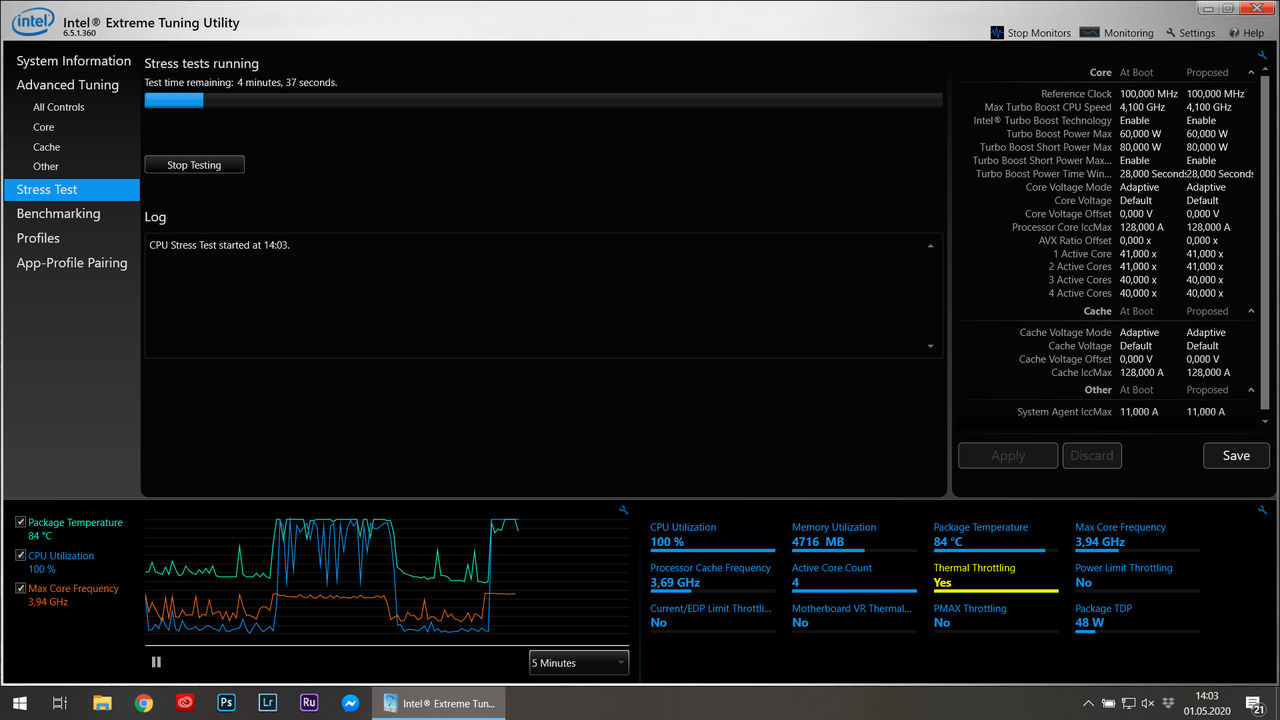Screen dimensions: 1280x720
Task: Open the Other tuning subsection in the sidebar
Action: point(46,166)
